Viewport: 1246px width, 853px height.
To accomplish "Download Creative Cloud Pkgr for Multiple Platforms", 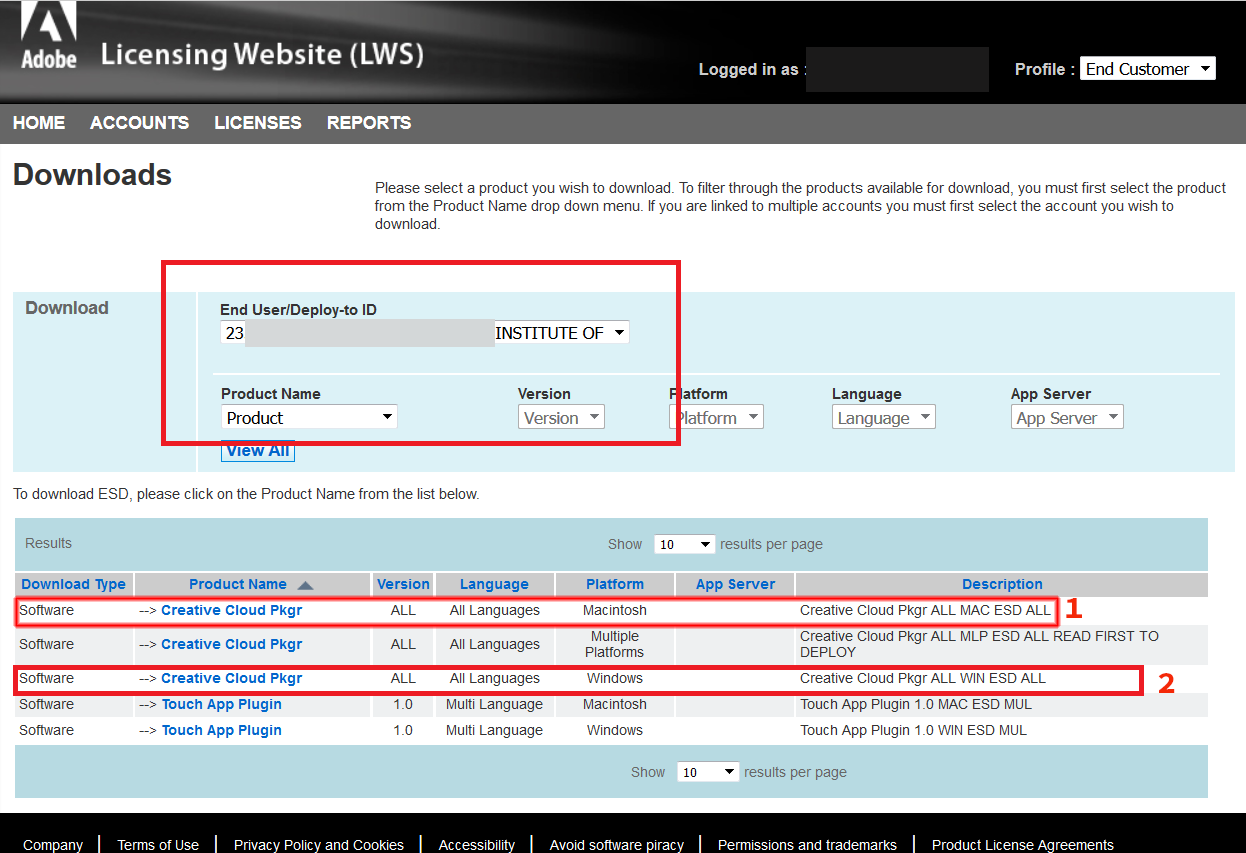I will (231, 644).
